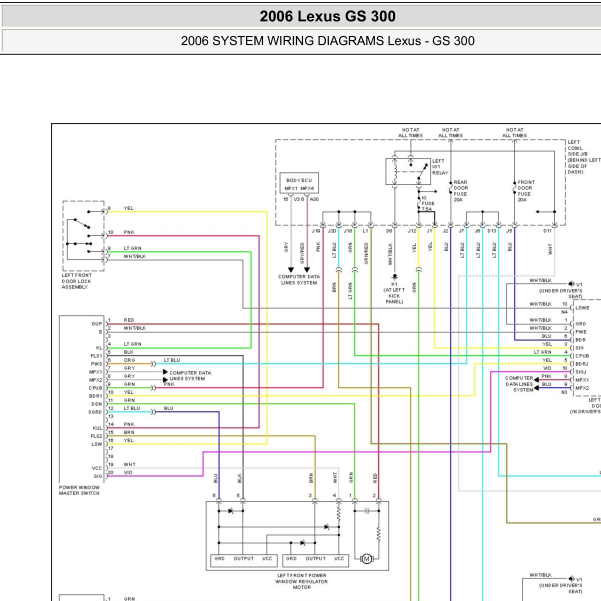Select 'PLS1' pin on master switch

pos(96,356)
